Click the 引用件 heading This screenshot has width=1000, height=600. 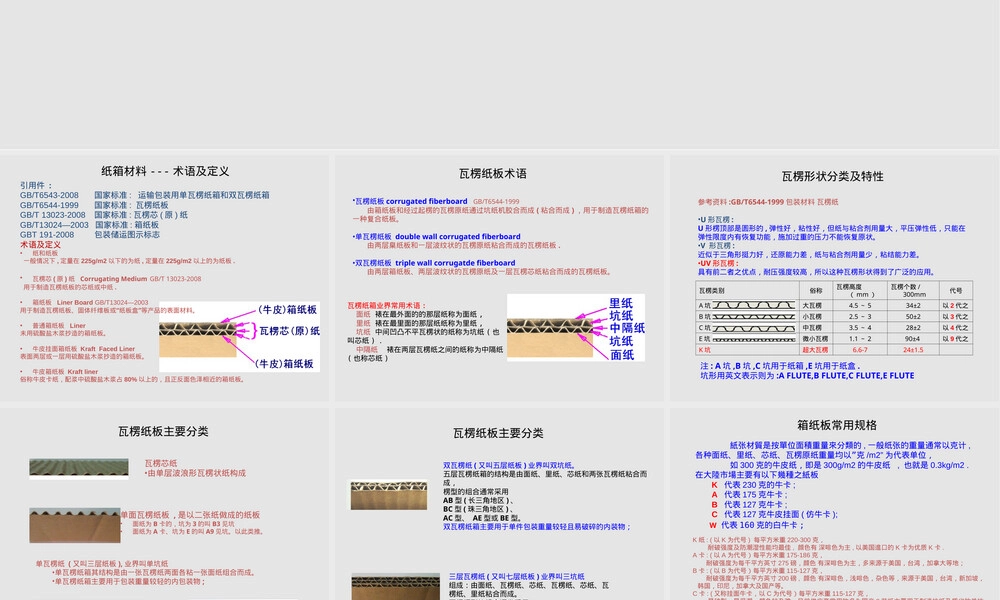[36, 185]
